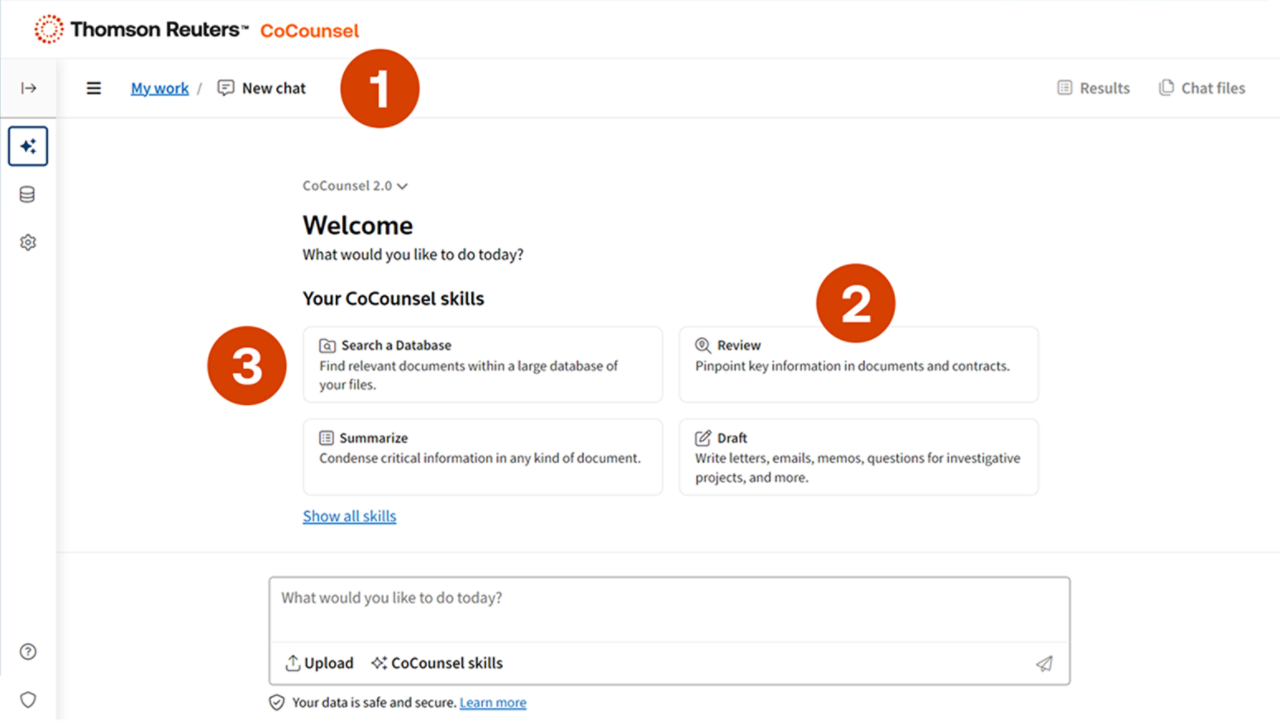This screenshot has height=722, width=1280.
Task: Click the Welcome heading
Action: 358,225
